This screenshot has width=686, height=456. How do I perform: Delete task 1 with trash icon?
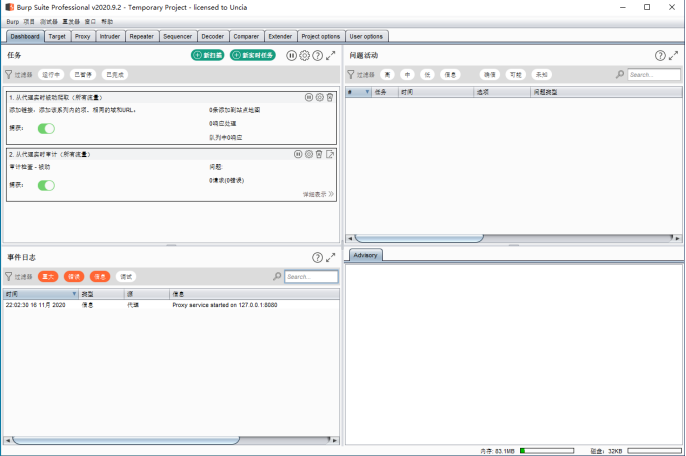[330, 97]
